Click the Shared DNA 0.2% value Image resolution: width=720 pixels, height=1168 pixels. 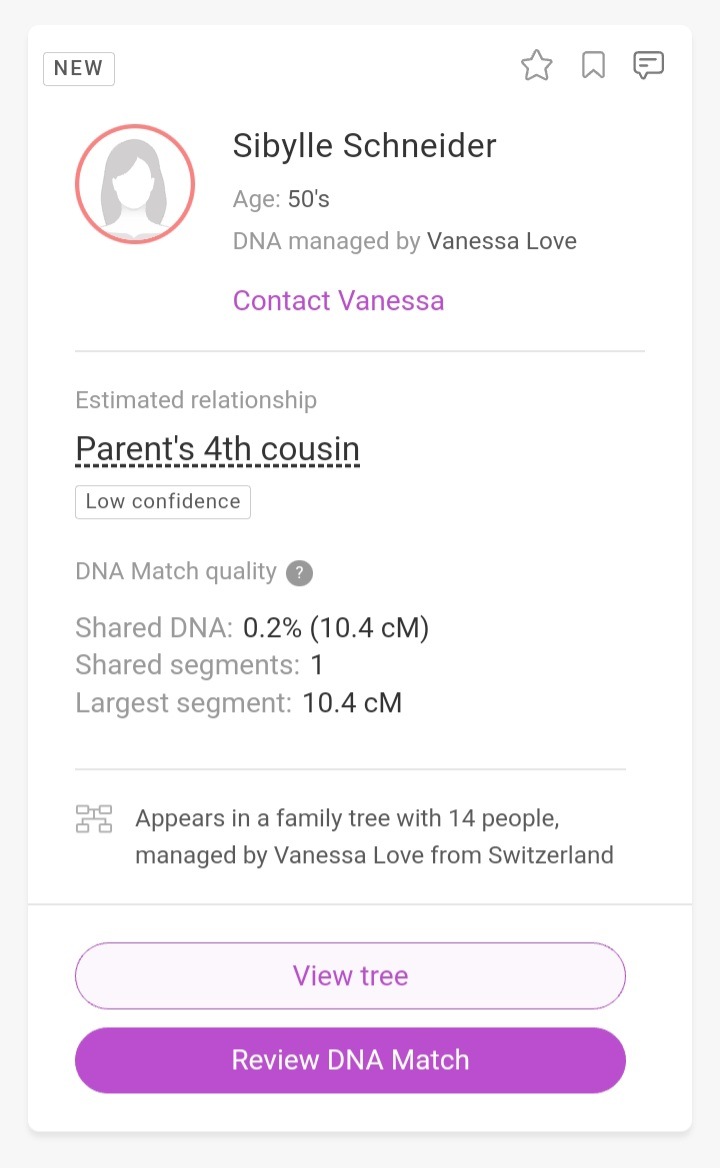(335, 628)
